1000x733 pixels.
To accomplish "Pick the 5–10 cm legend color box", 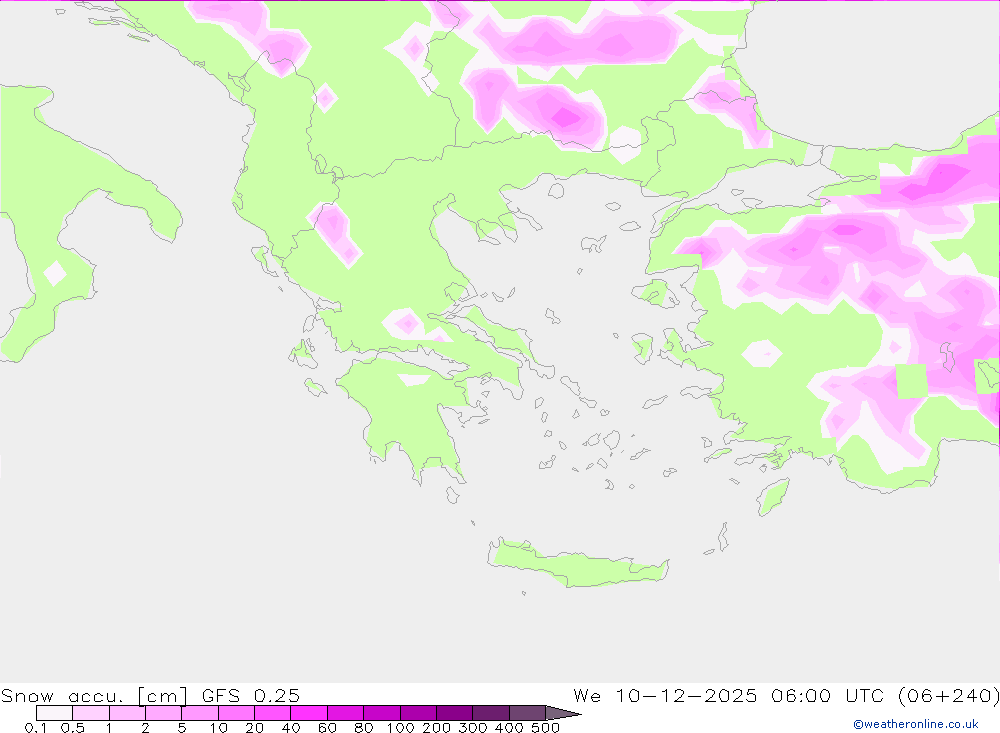I will tap(200, 713).
